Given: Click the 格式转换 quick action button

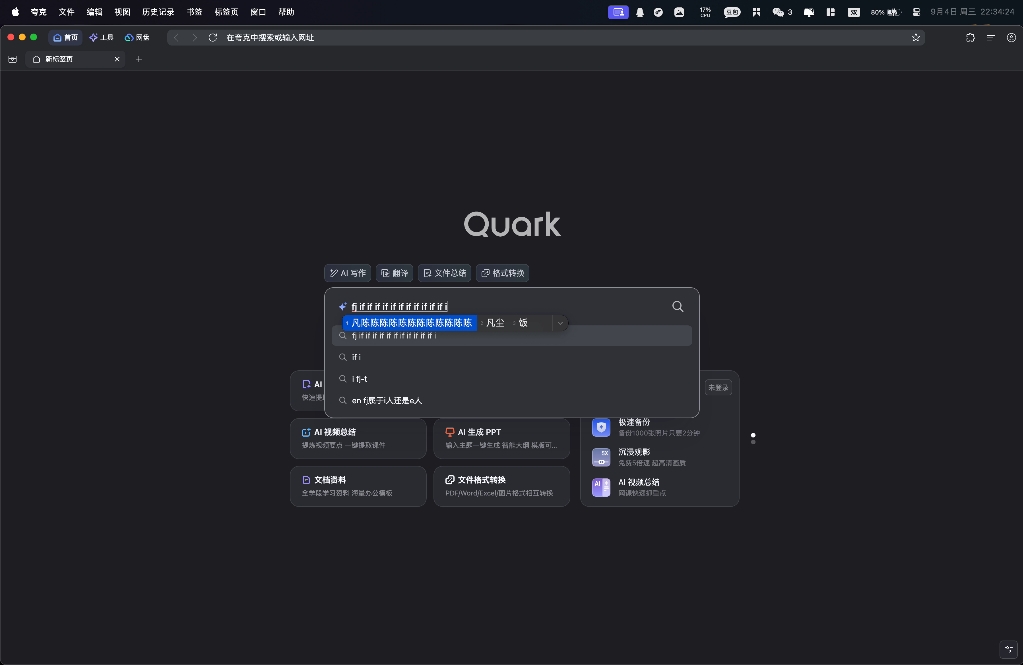Looking at the screenshot, I should pos(502,273).
